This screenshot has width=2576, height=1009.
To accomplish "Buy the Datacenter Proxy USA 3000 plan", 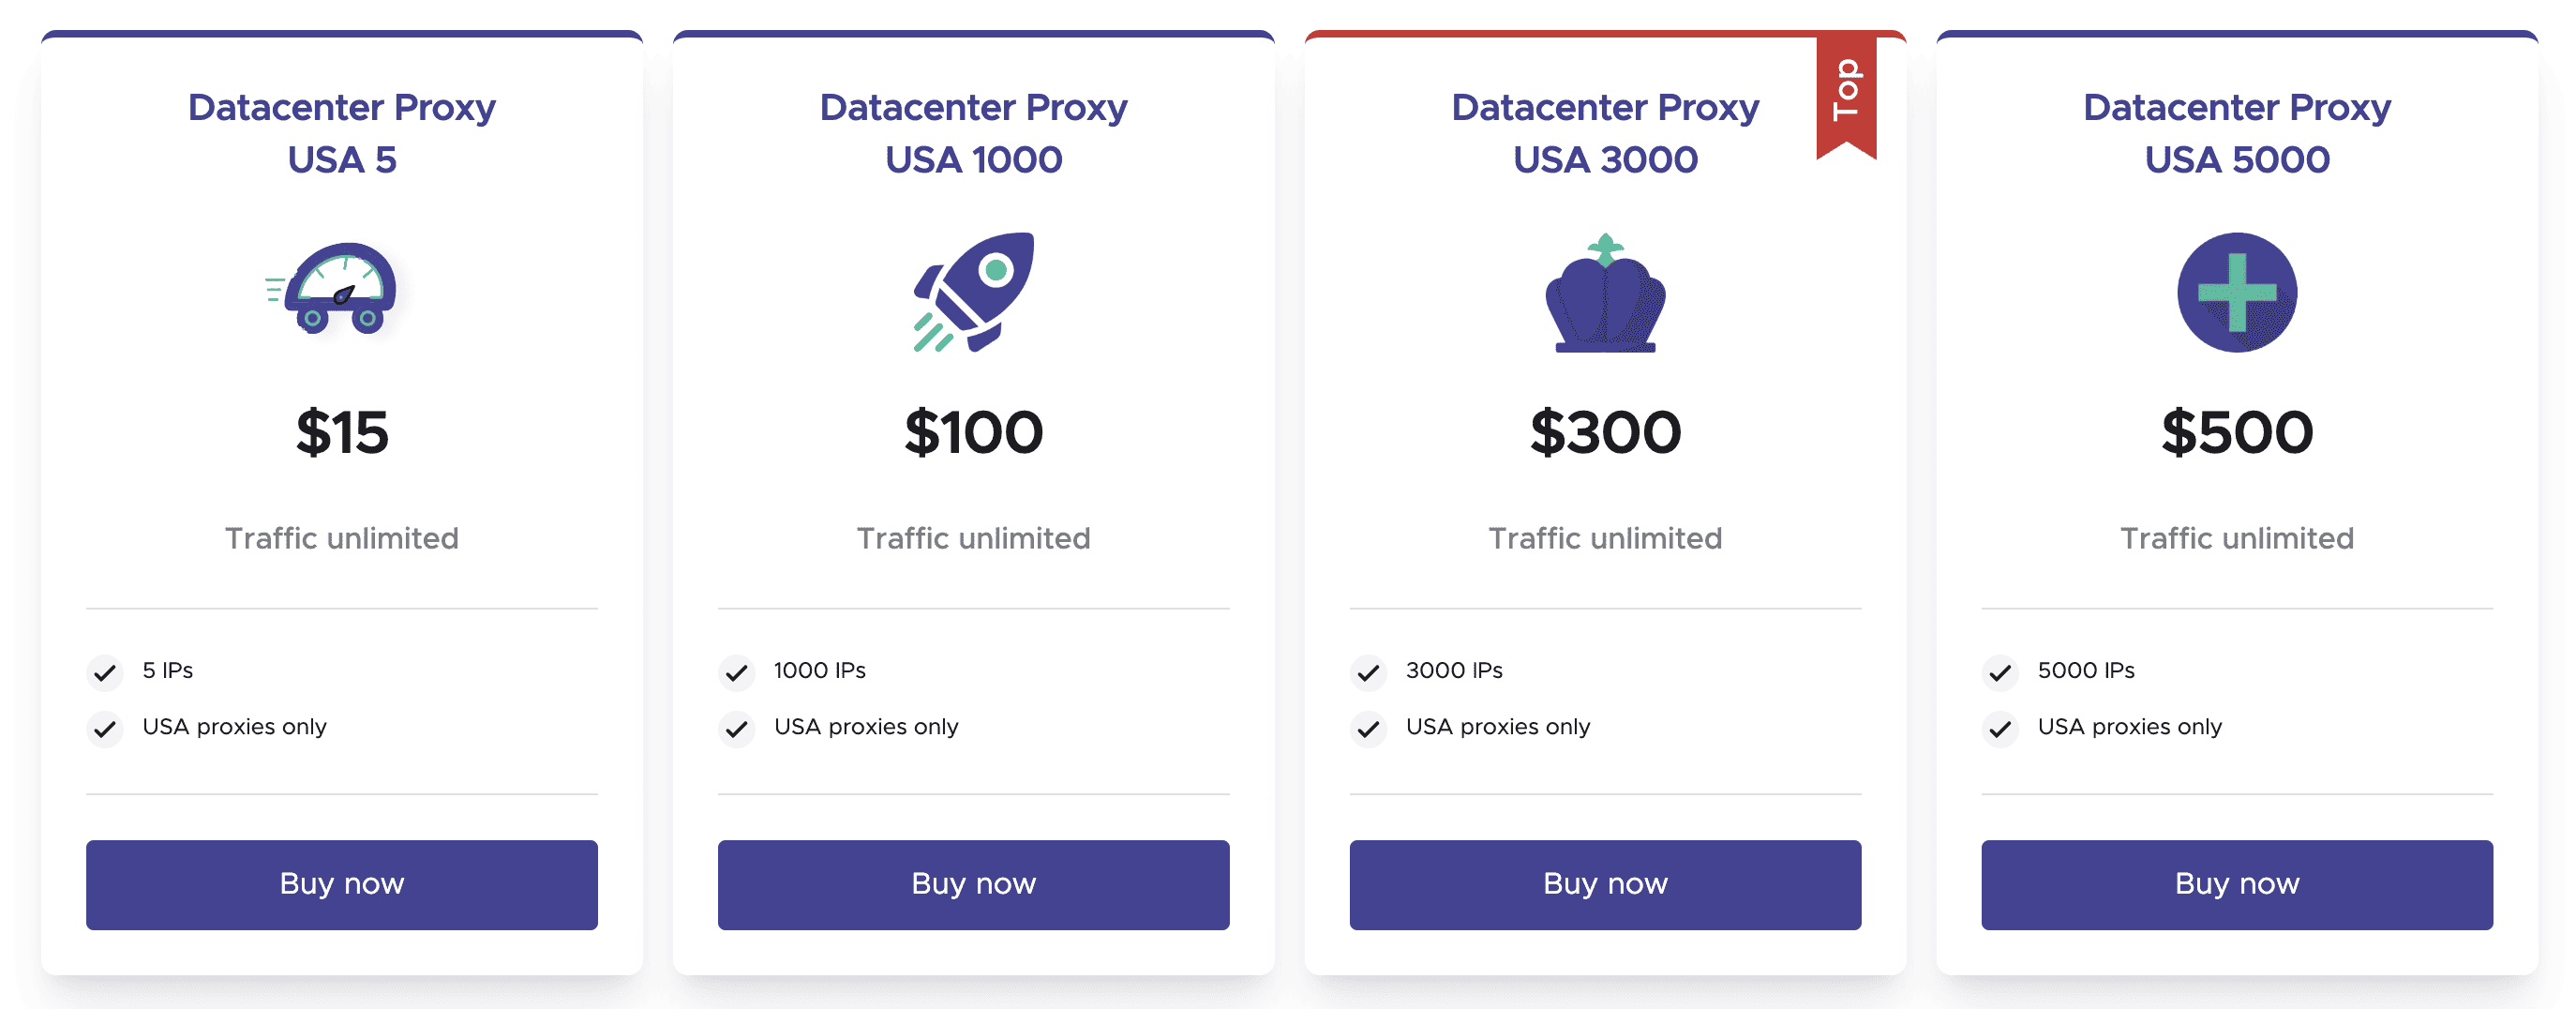I will point(1605,884).
